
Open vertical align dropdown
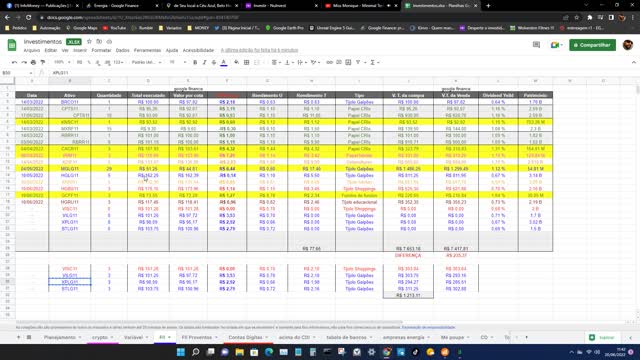289,62
